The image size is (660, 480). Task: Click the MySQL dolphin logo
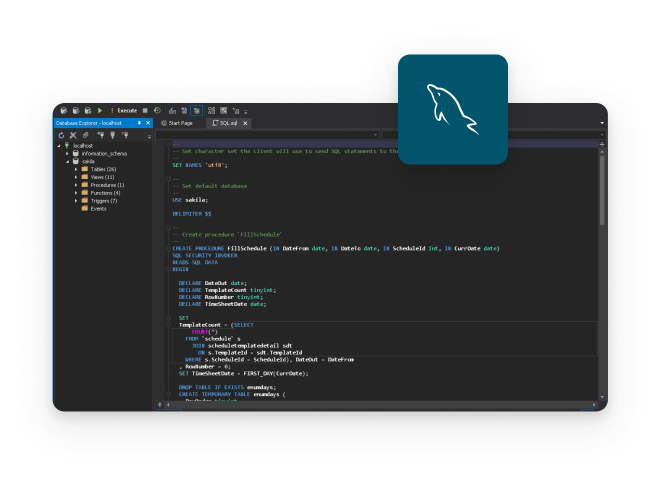pos(452,108)
